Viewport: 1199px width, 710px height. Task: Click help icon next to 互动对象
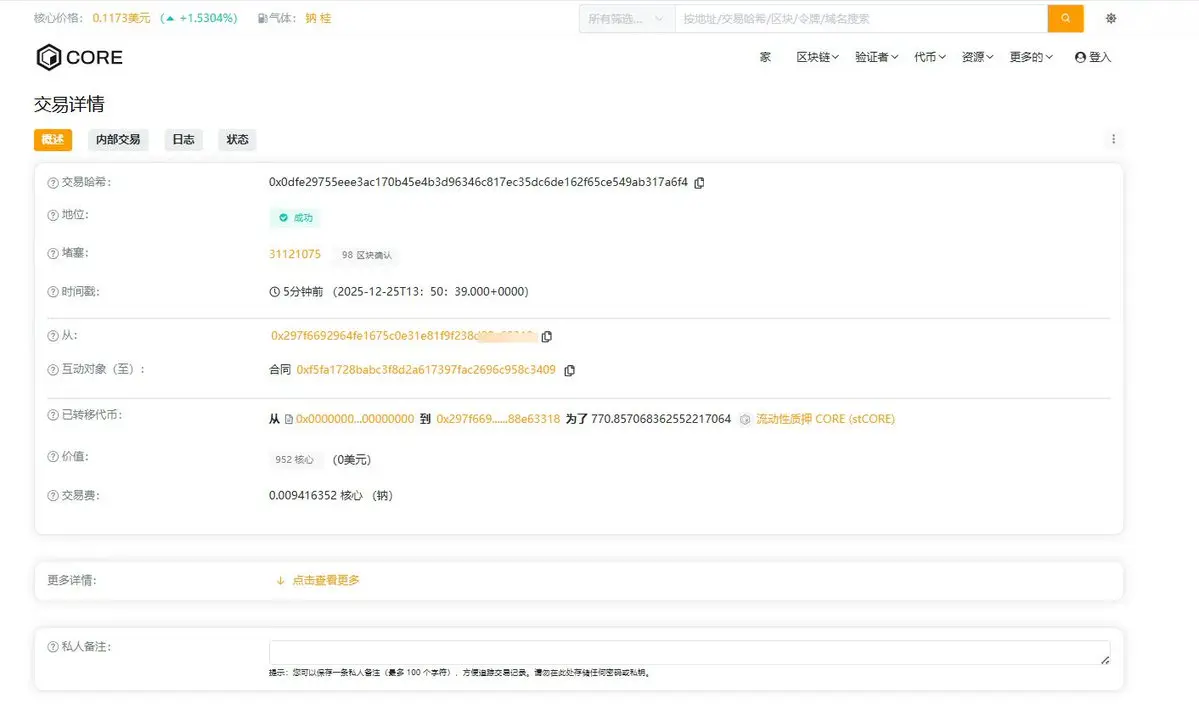coord(53,370)
